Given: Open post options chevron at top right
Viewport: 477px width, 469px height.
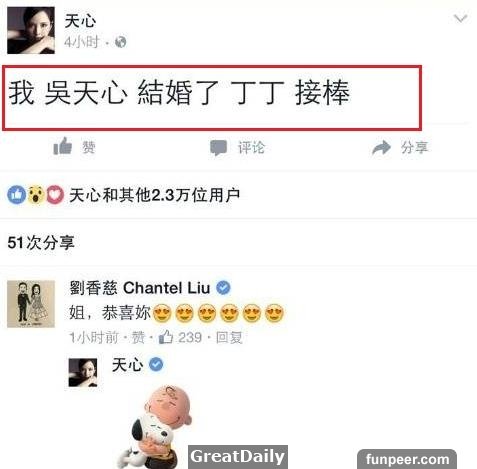Looking at the screenshot, I should coord(461,18).
